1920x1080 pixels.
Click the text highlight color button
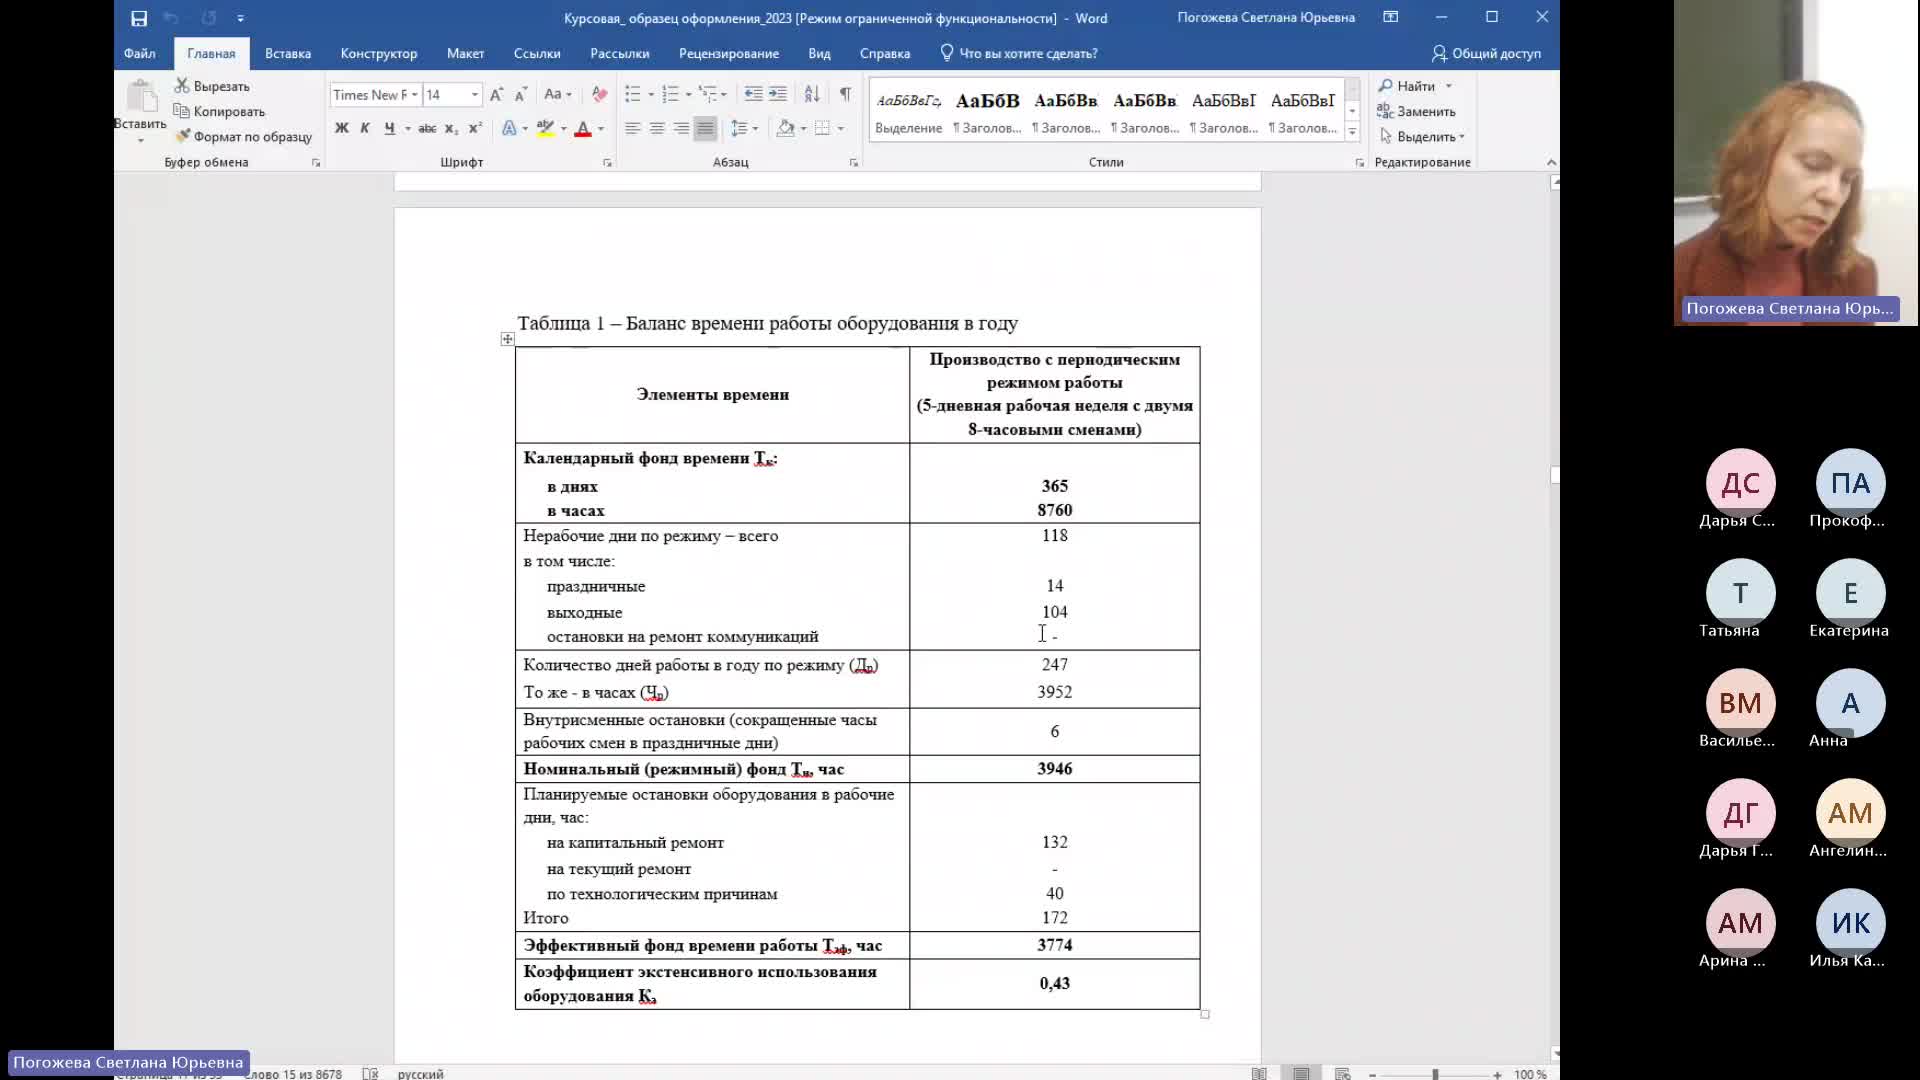(546, 128)
